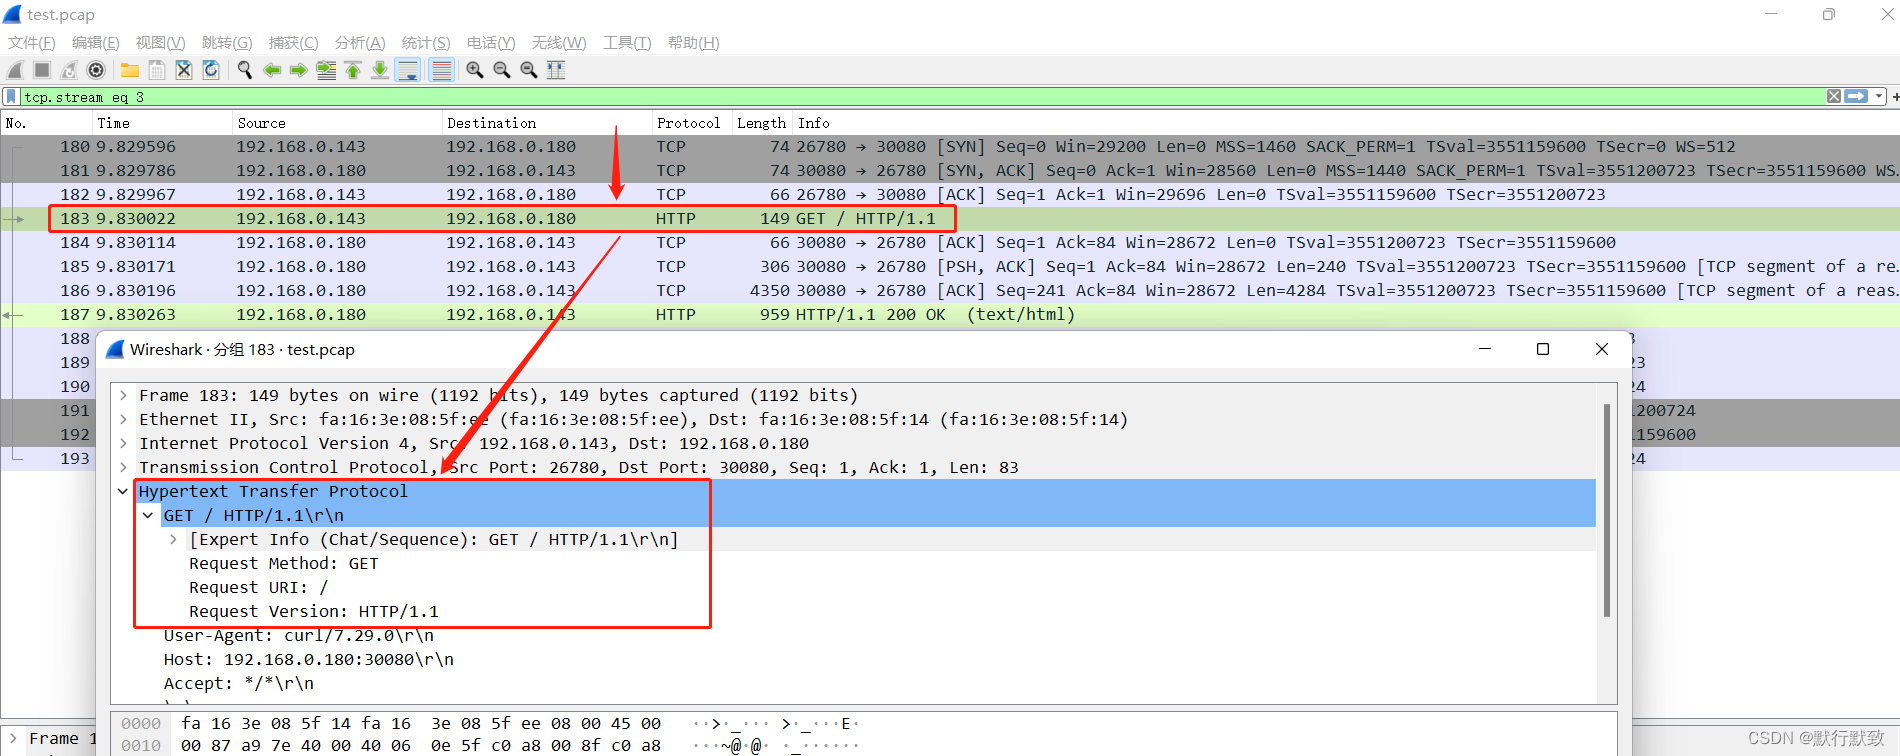Expand Transmission Control Protocol node
The width and height of the screenshot is (1900, 756).
pos(123,468)
